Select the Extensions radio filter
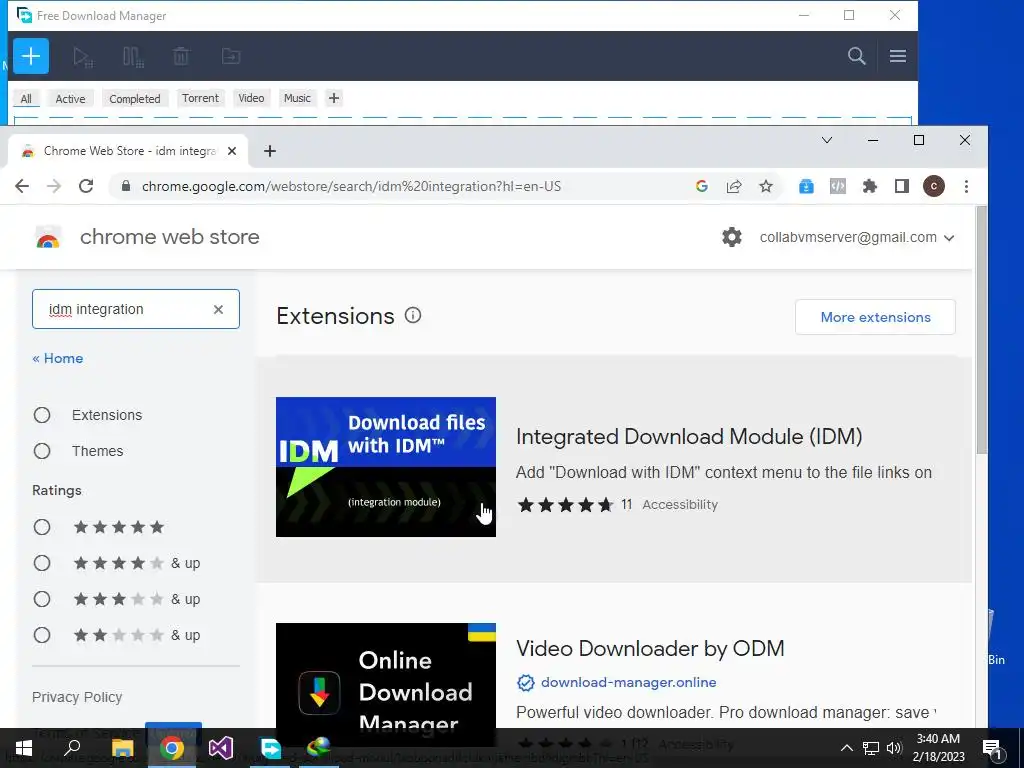The image size is (1024, 768). pyautogui.click(x=42, y=415)
